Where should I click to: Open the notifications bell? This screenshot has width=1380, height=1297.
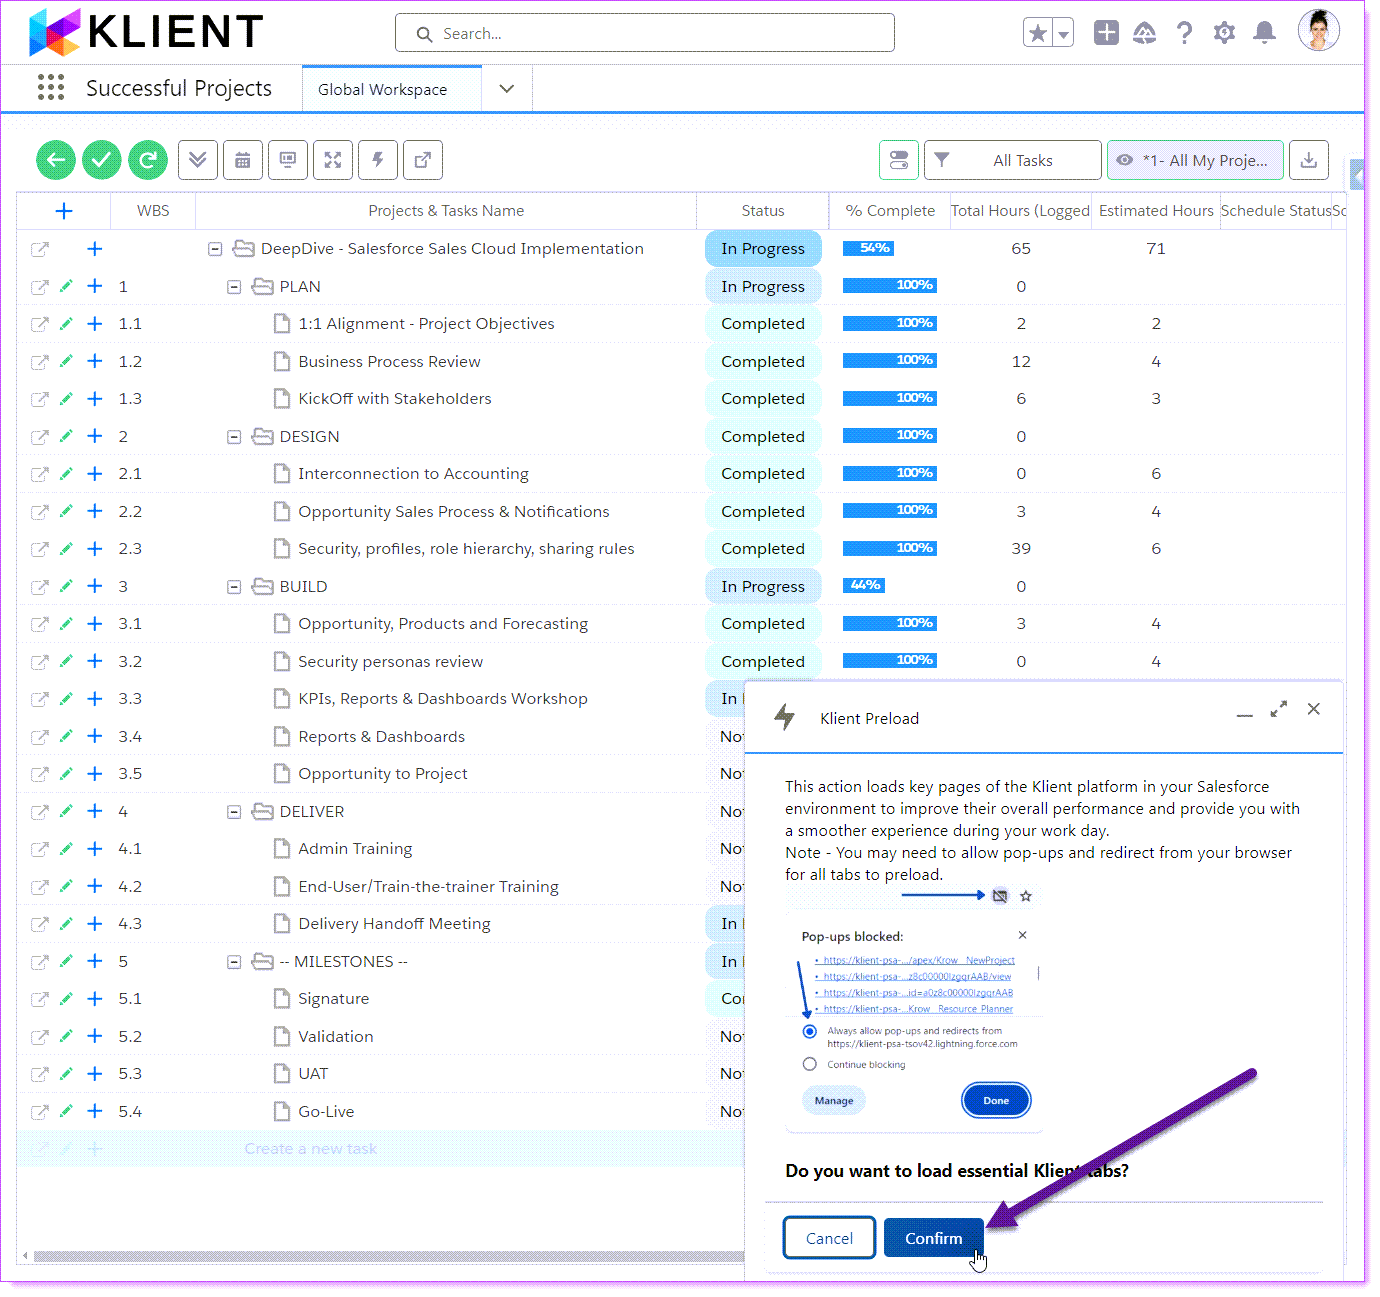point(1265,33)
